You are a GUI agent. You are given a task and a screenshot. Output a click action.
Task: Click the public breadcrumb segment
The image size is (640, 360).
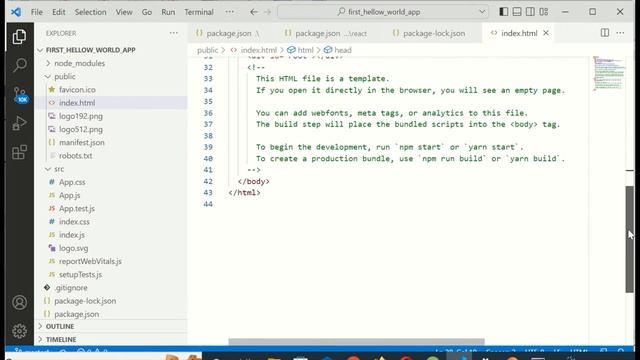[x=207, y=50]
